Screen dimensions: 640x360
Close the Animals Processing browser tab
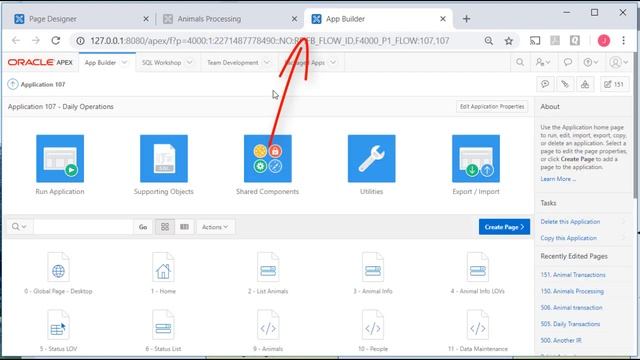click(294, 19)
